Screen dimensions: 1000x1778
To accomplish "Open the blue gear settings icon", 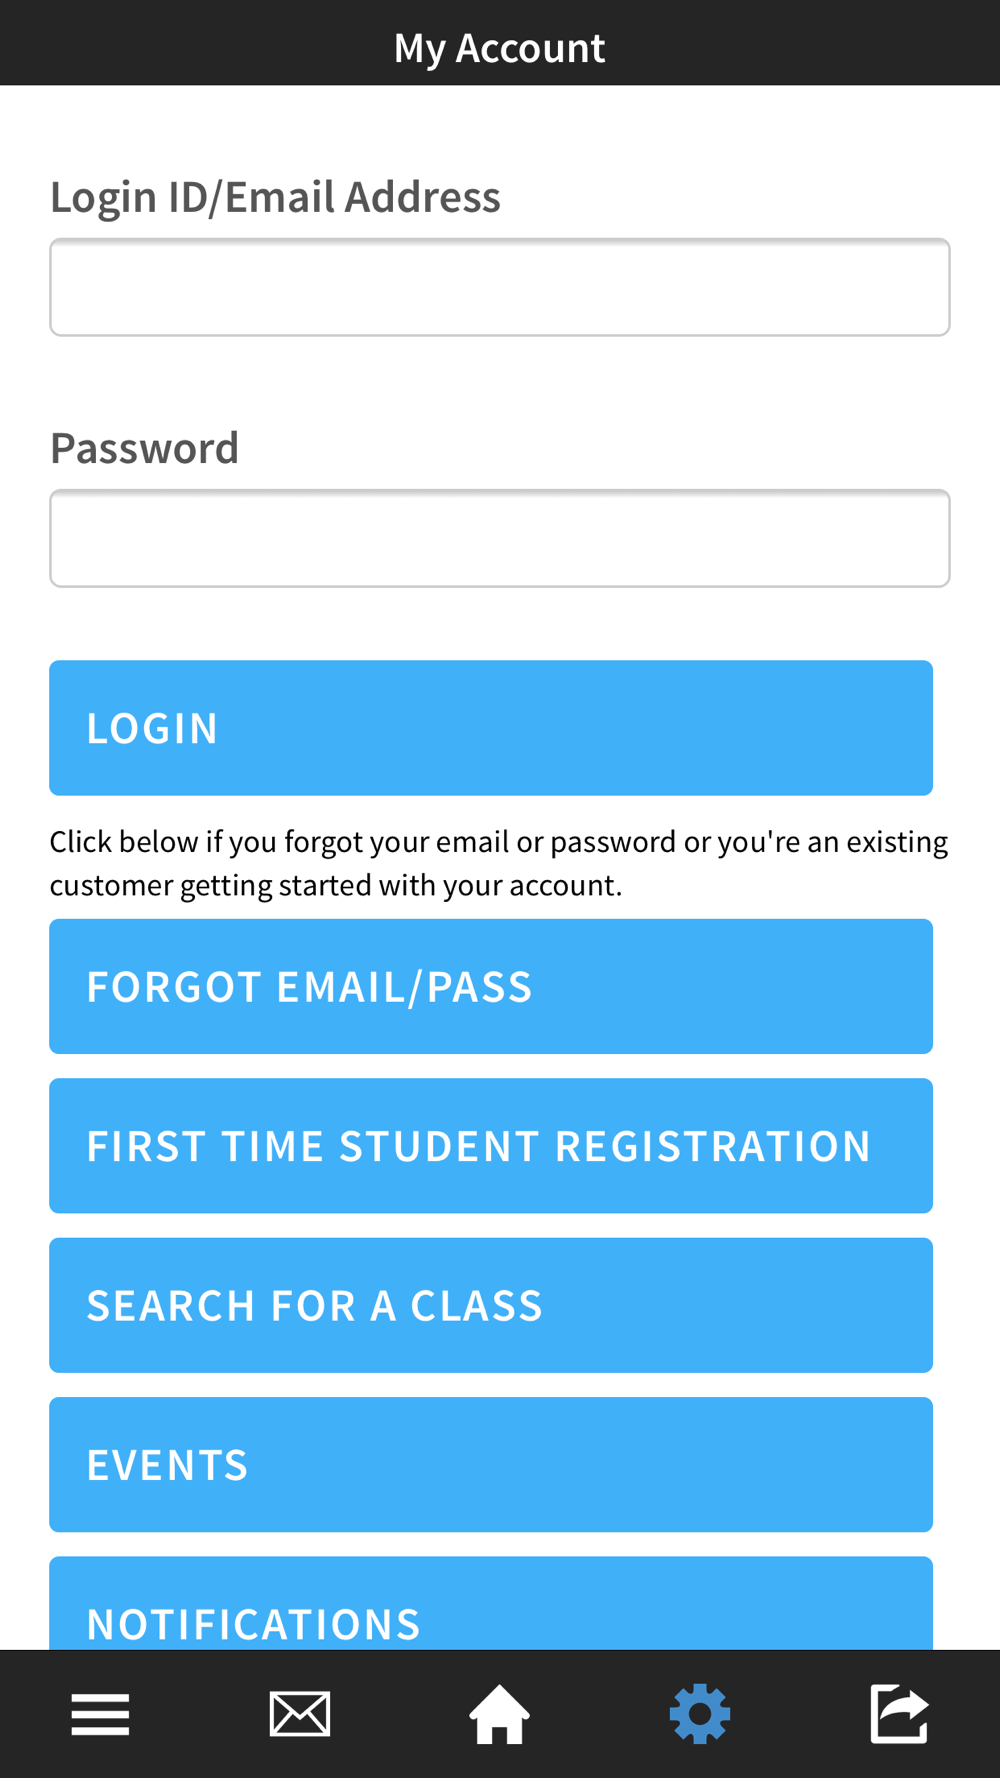I will pos(700,1714).
